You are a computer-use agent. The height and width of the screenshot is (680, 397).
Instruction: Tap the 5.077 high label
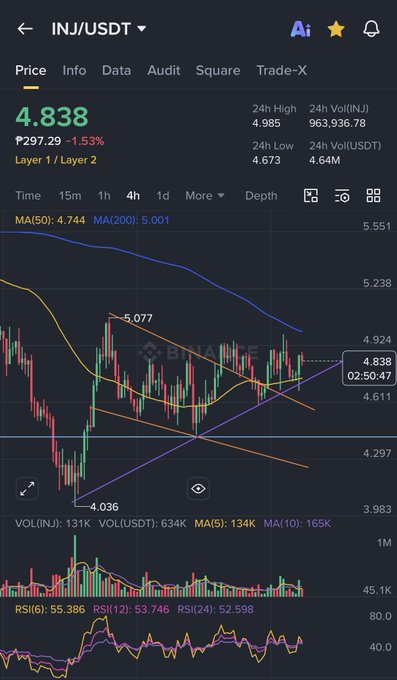pos(138,318)
